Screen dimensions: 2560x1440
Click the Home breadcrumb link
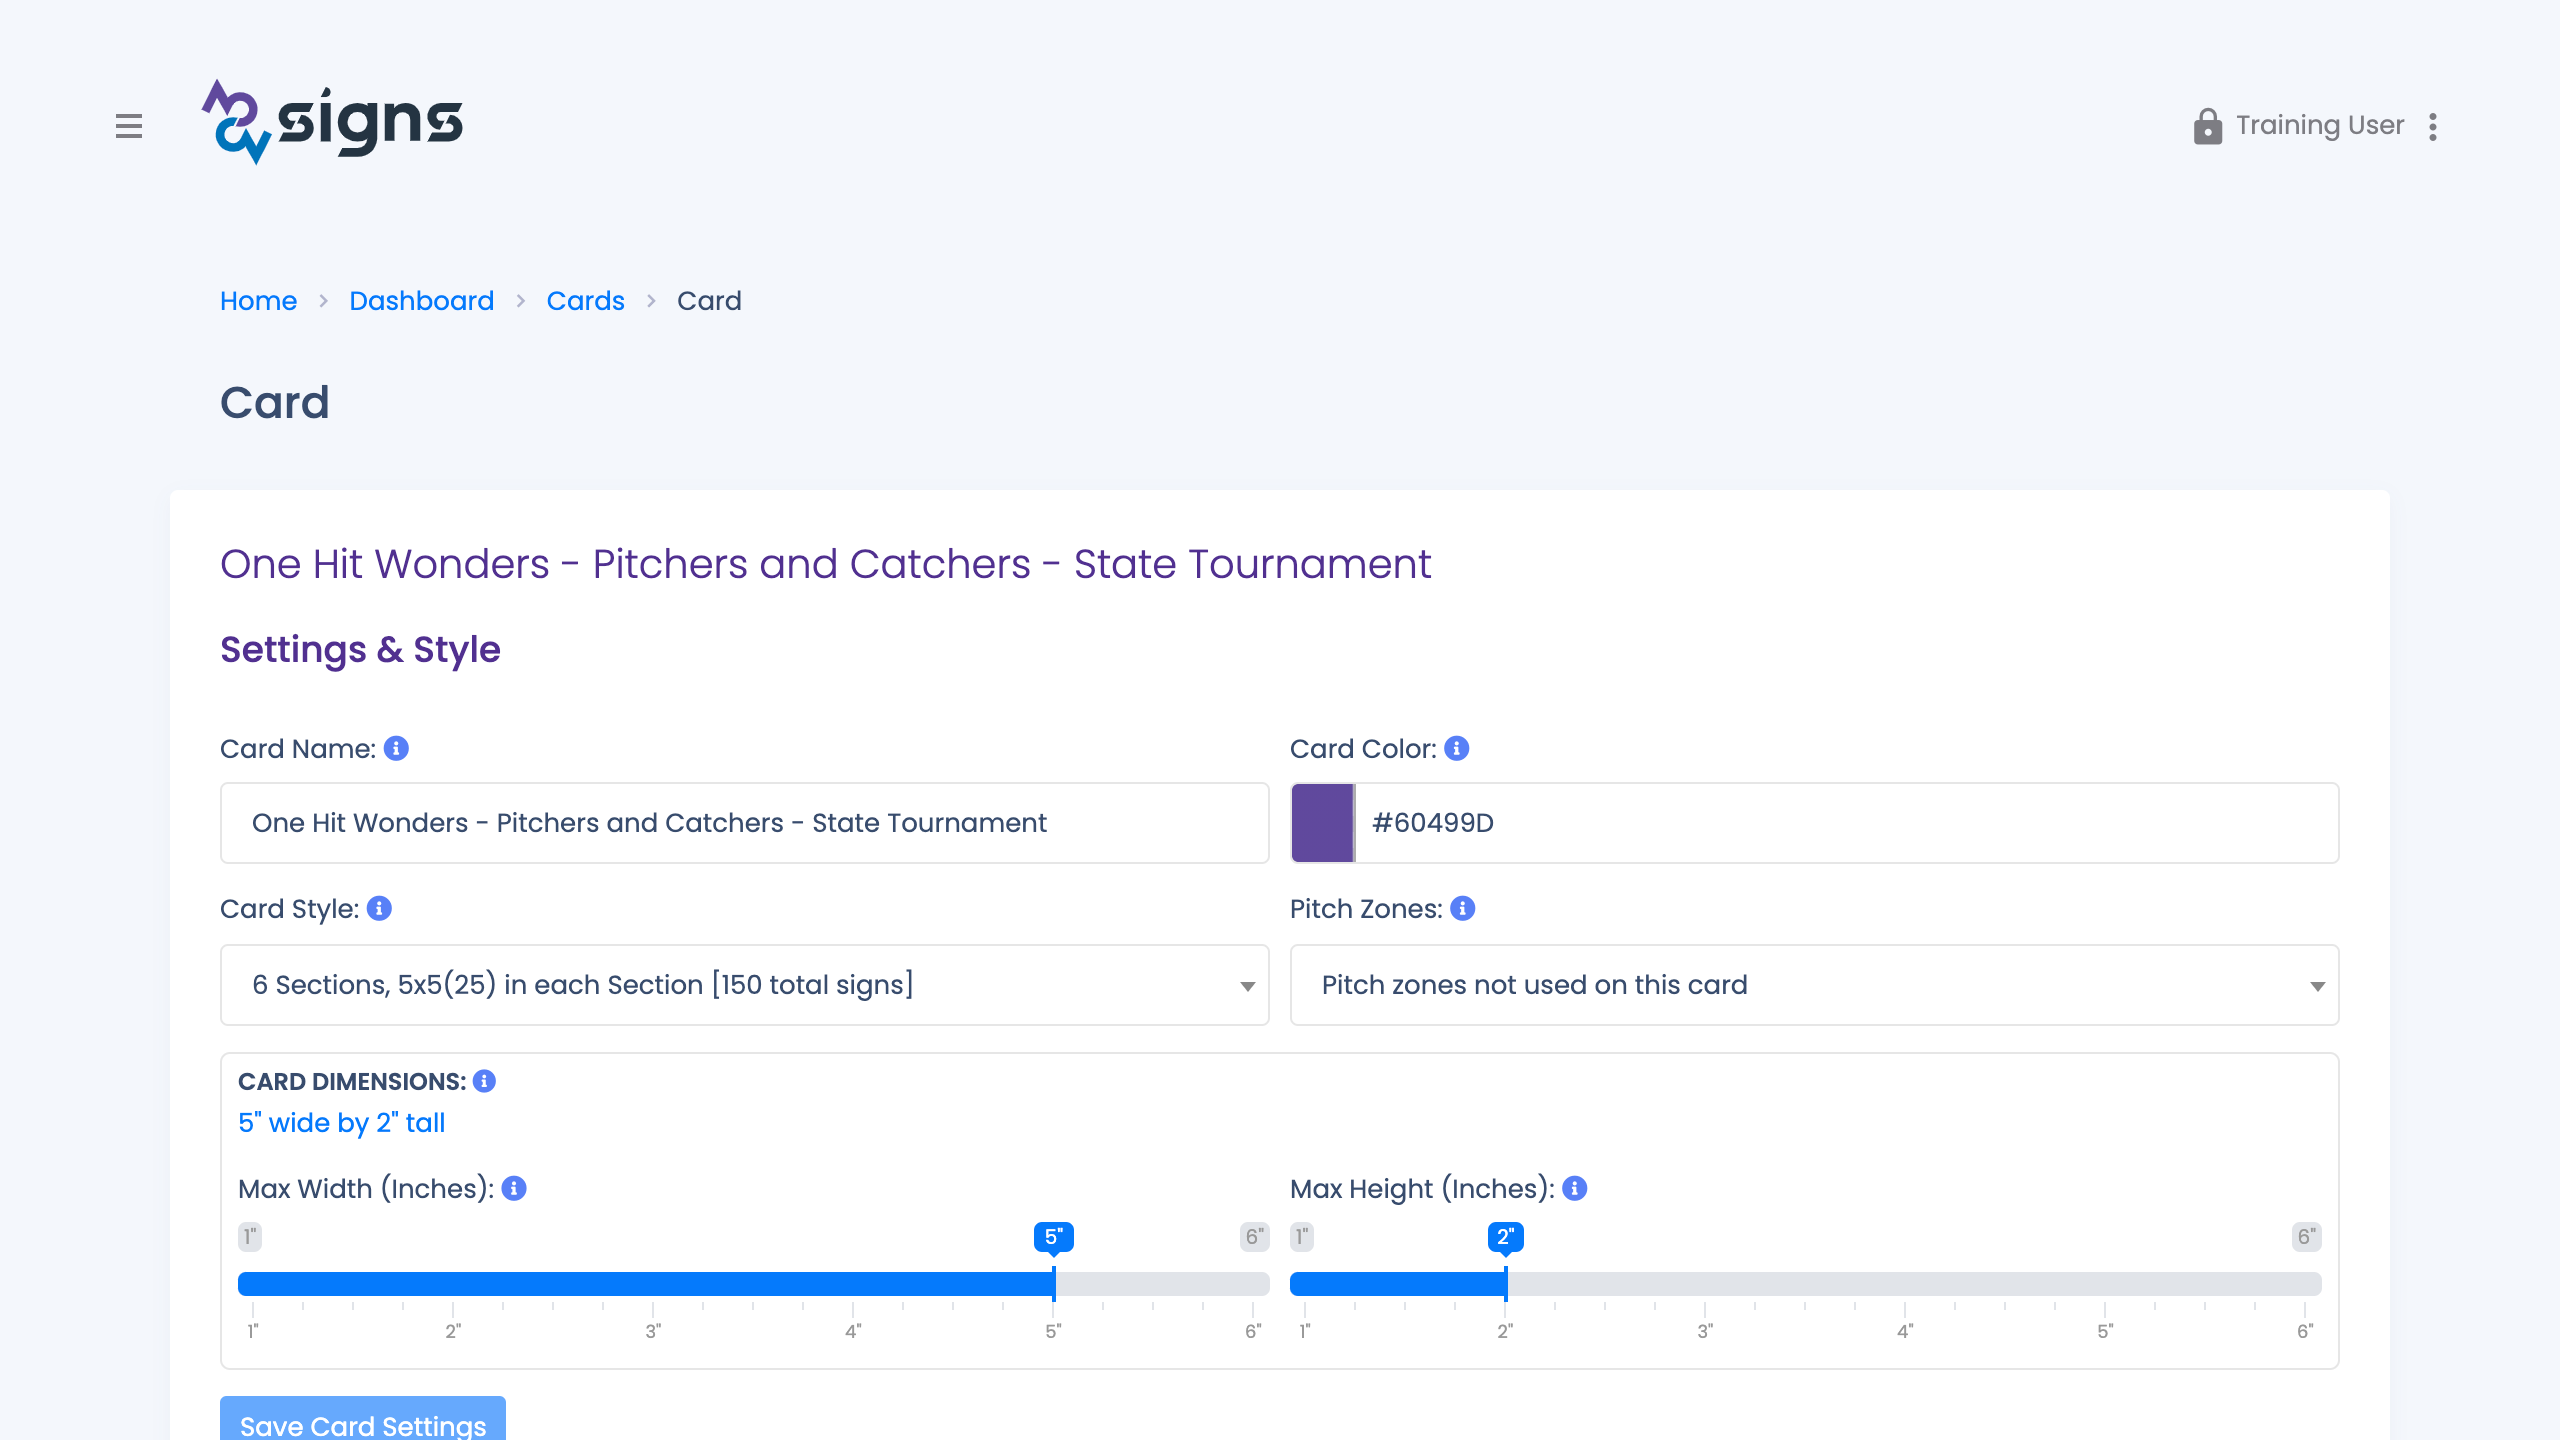point(258,301)
